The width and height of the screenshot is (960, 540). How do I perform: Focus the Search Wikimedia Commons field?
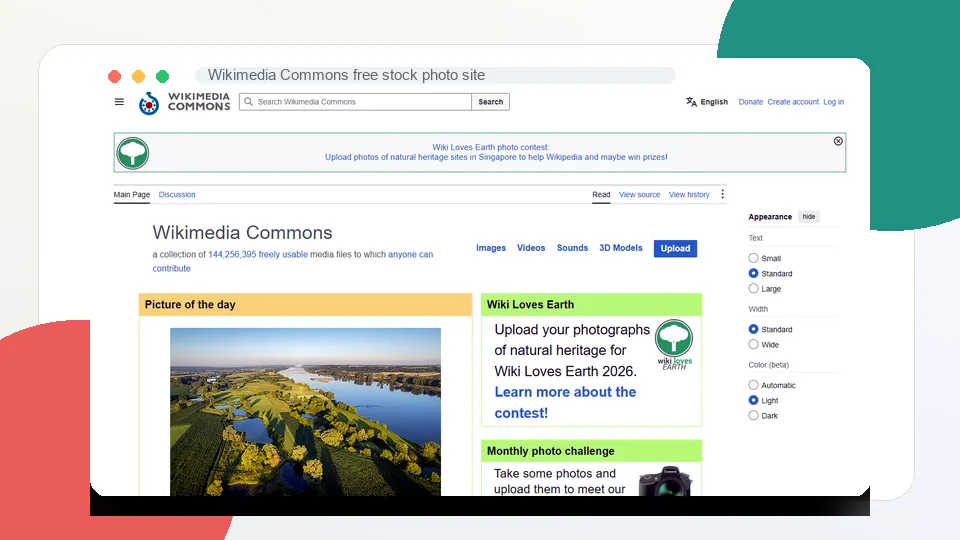pos(355,102)
